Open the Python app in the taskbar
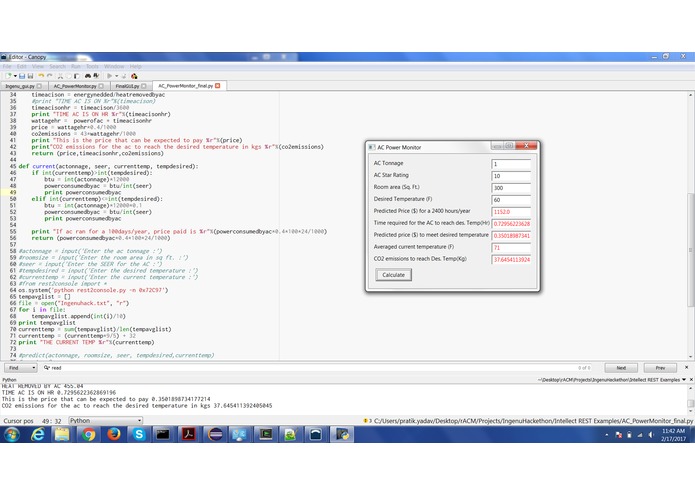 coord(342,435)
